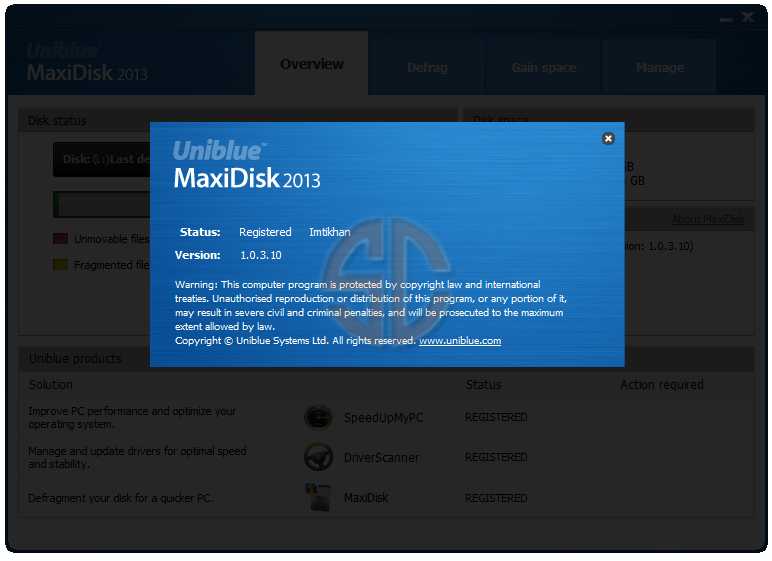Viewport: 772px width, 561px height.
Task: Click the Uniblue MaxiDisk 2013 header logo
Action: pos(87,63)
